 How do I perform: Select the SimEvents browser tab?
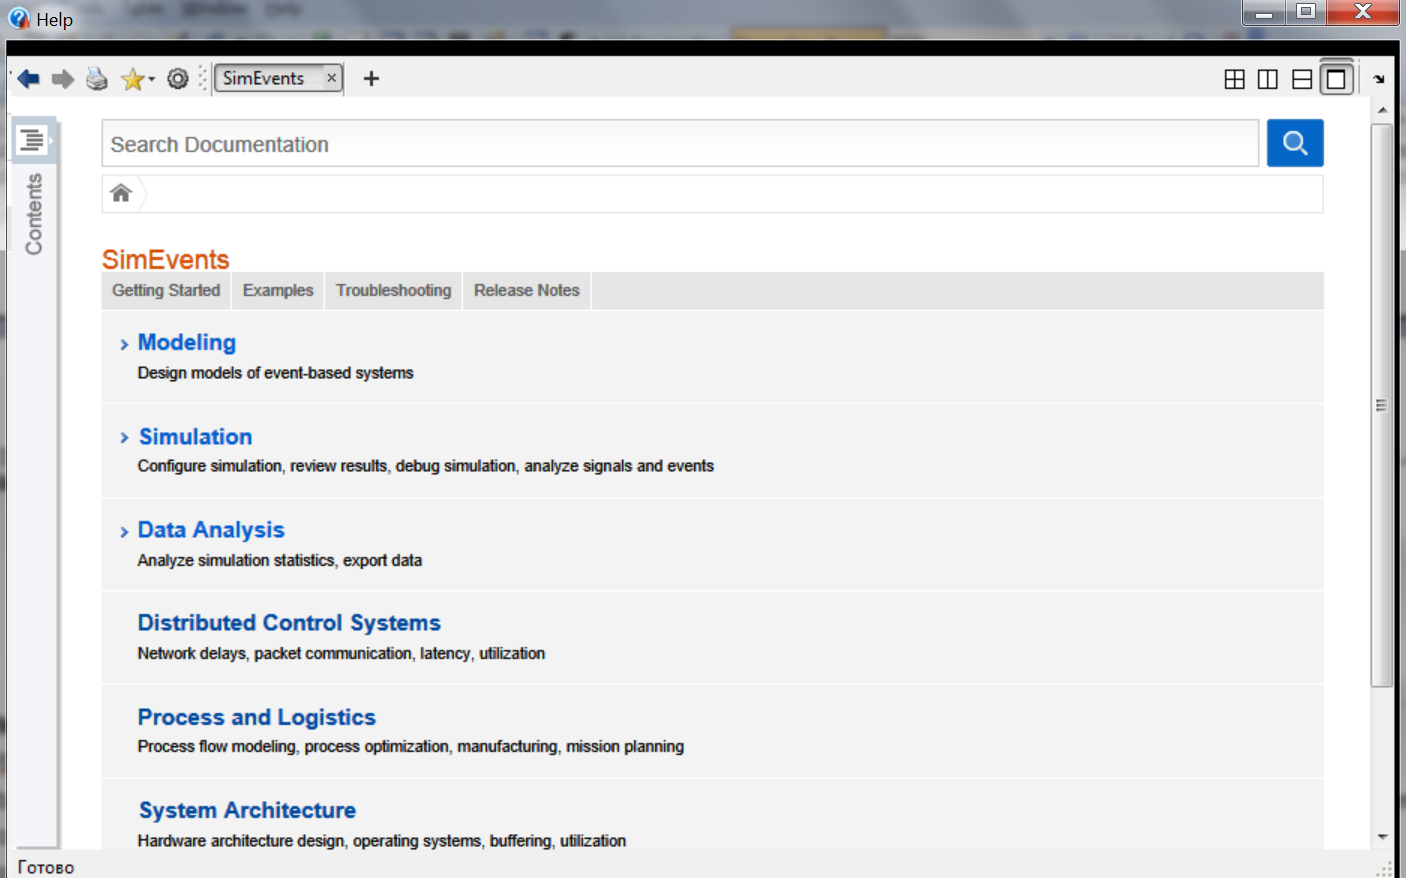coord(264,78)
